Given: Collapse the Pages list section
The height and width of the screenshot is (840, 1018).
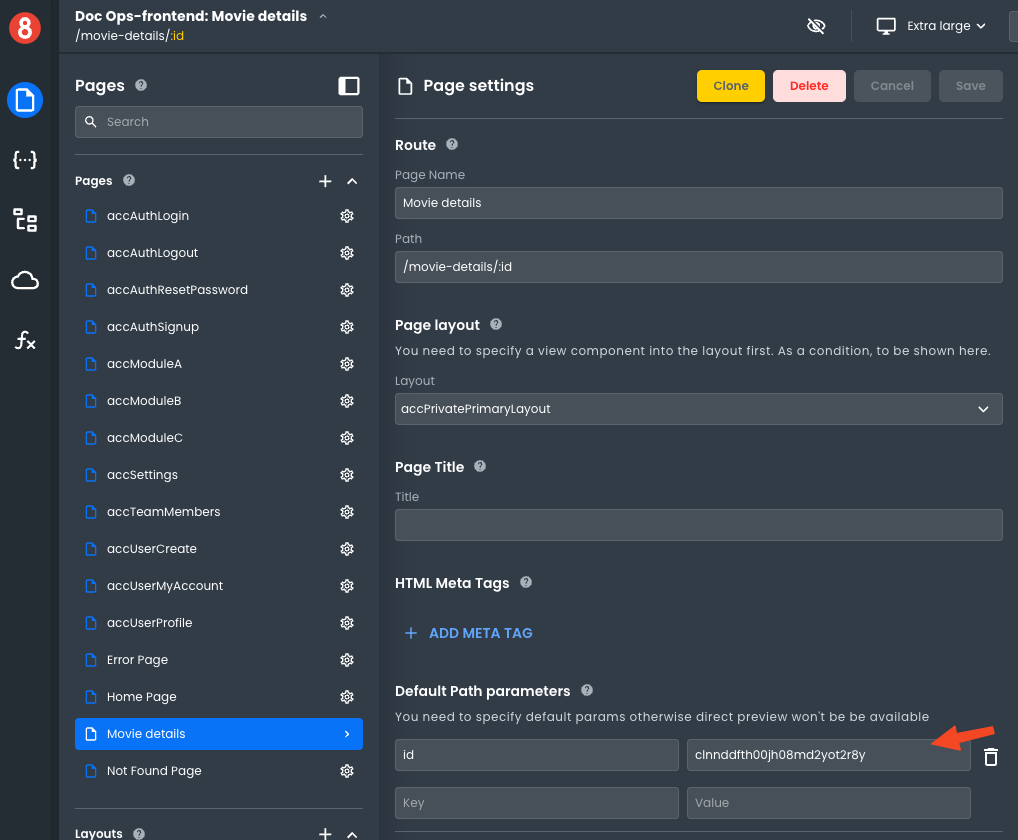Looking at the screenshot, I should [x=352, y=181].
